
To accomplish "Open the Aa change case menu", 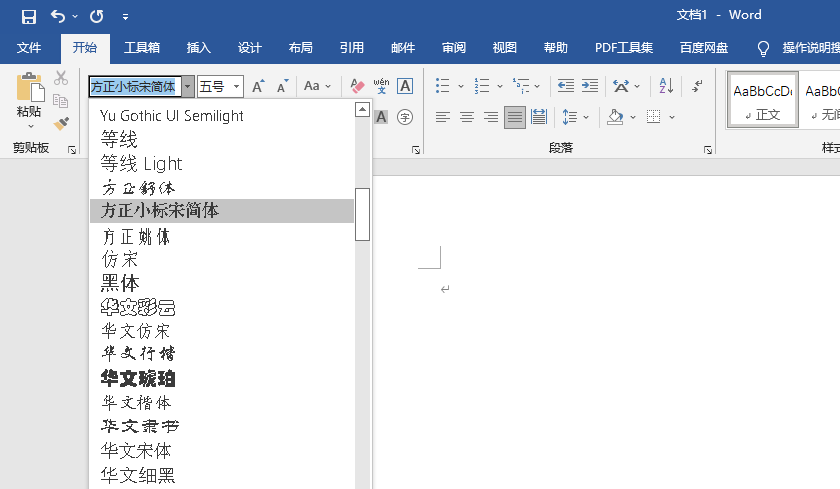I will [317, 86].
